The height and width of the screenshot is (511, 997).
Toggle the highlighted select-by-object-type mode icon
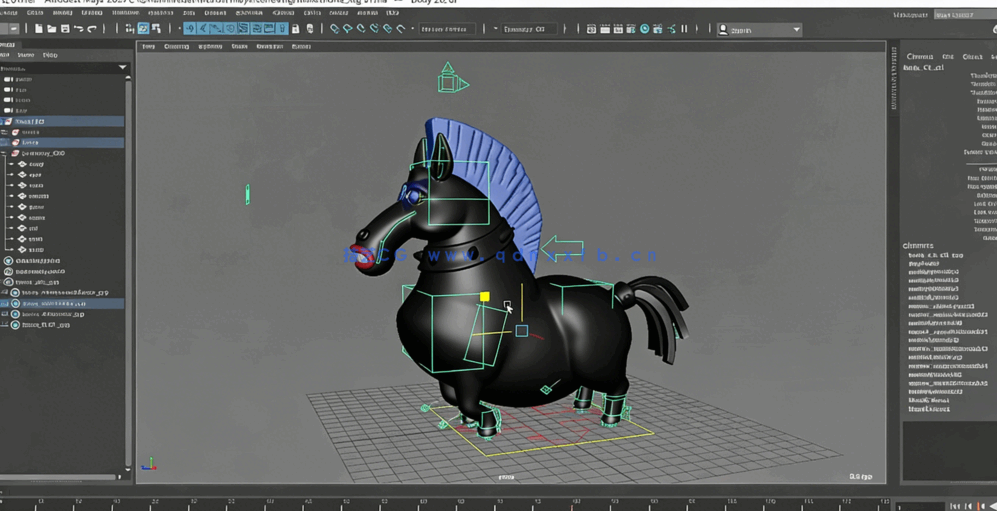pos(143,29)
